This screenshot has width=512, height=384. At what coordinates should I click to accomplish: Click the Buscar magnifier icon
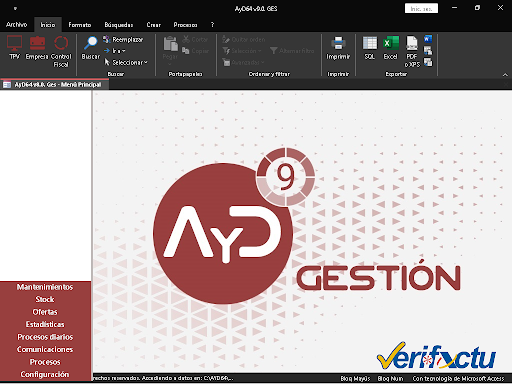coord(91,48)
